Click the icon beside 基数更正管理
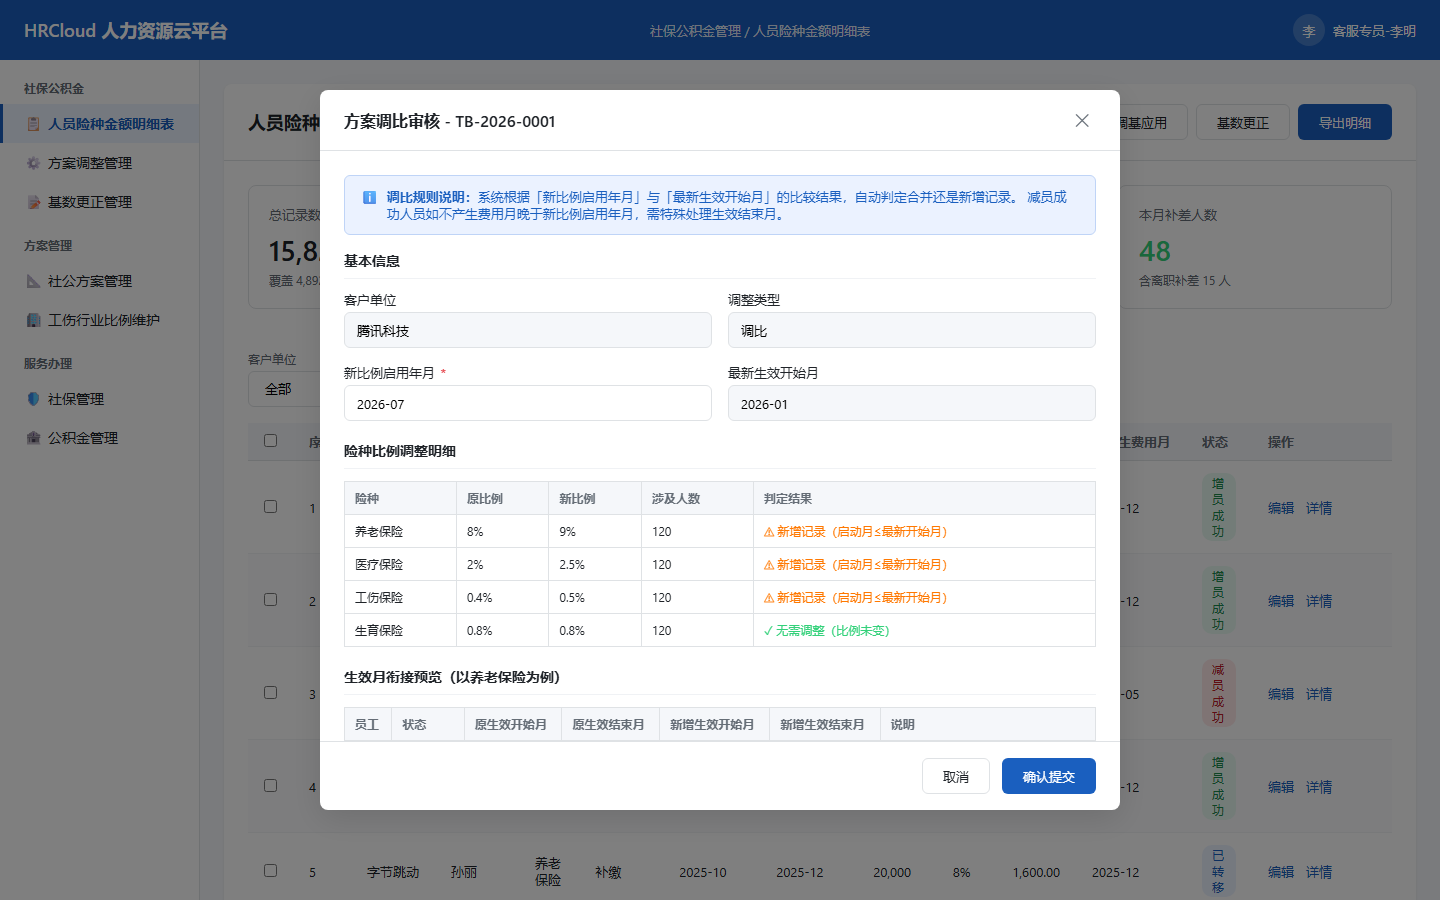This screenshot has height=900, width=1440. coord(33,202)
